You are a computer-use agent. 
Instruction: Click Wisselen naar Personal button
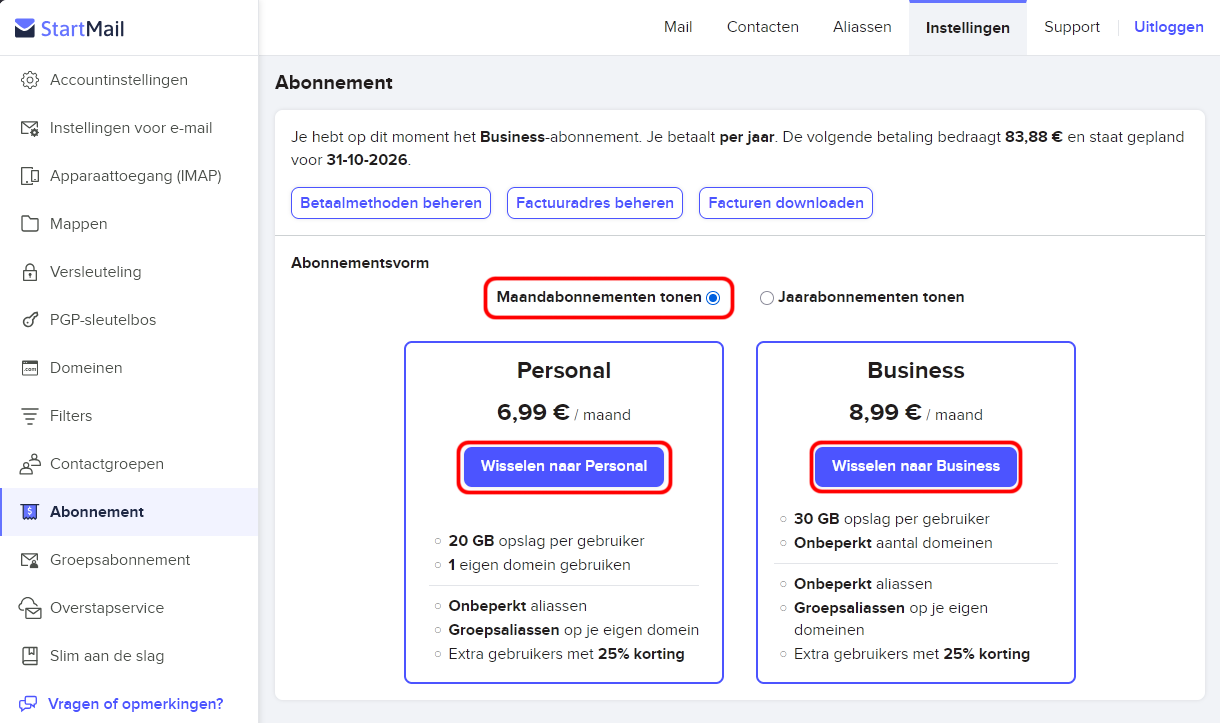[564, 467]
